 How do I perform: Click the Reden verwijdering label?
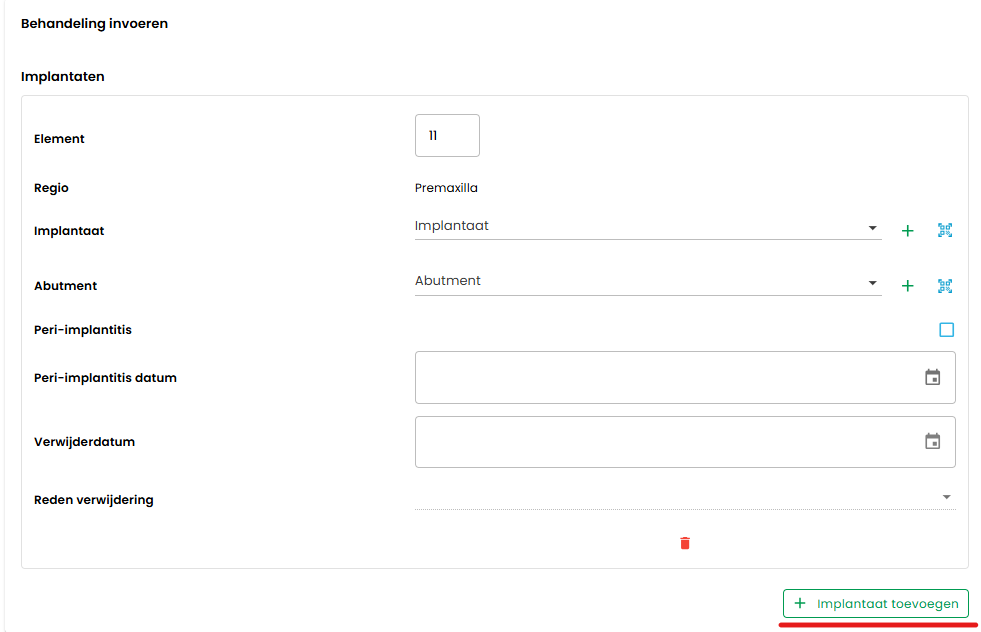(94, 500)
